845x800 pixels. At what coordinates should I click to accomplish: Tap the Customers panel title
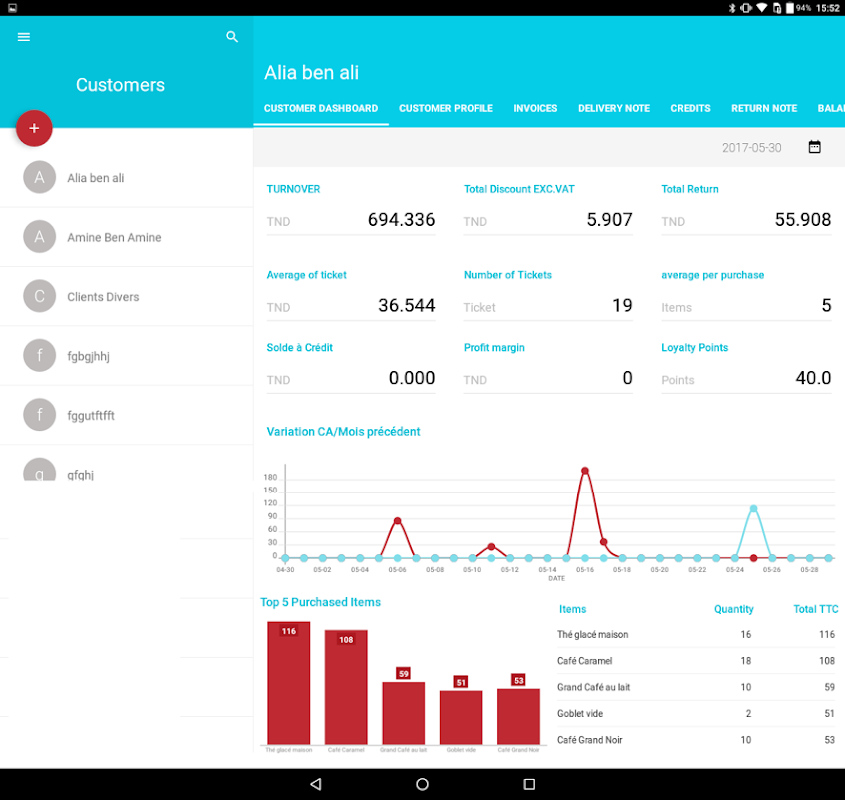coord(120,85)
